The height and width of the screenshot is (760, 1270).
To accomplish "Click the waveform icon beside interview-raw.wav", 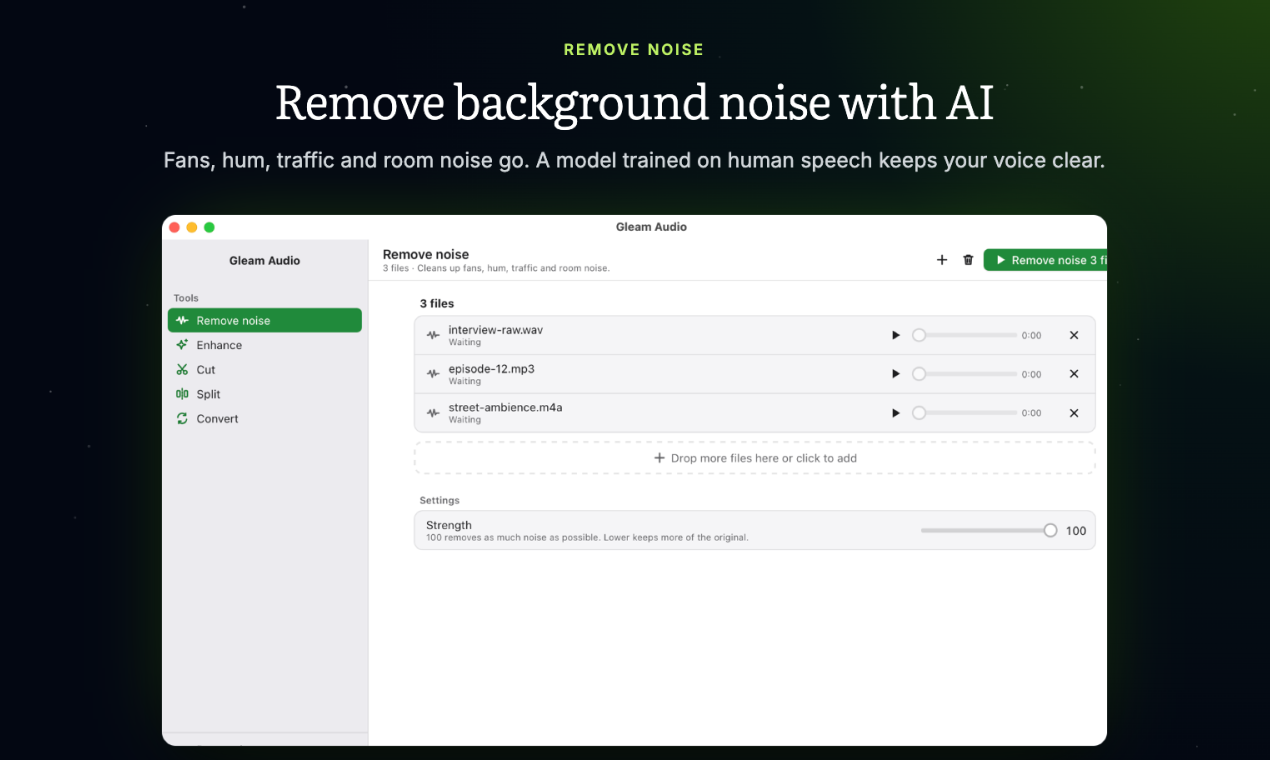I will (433, 335).
